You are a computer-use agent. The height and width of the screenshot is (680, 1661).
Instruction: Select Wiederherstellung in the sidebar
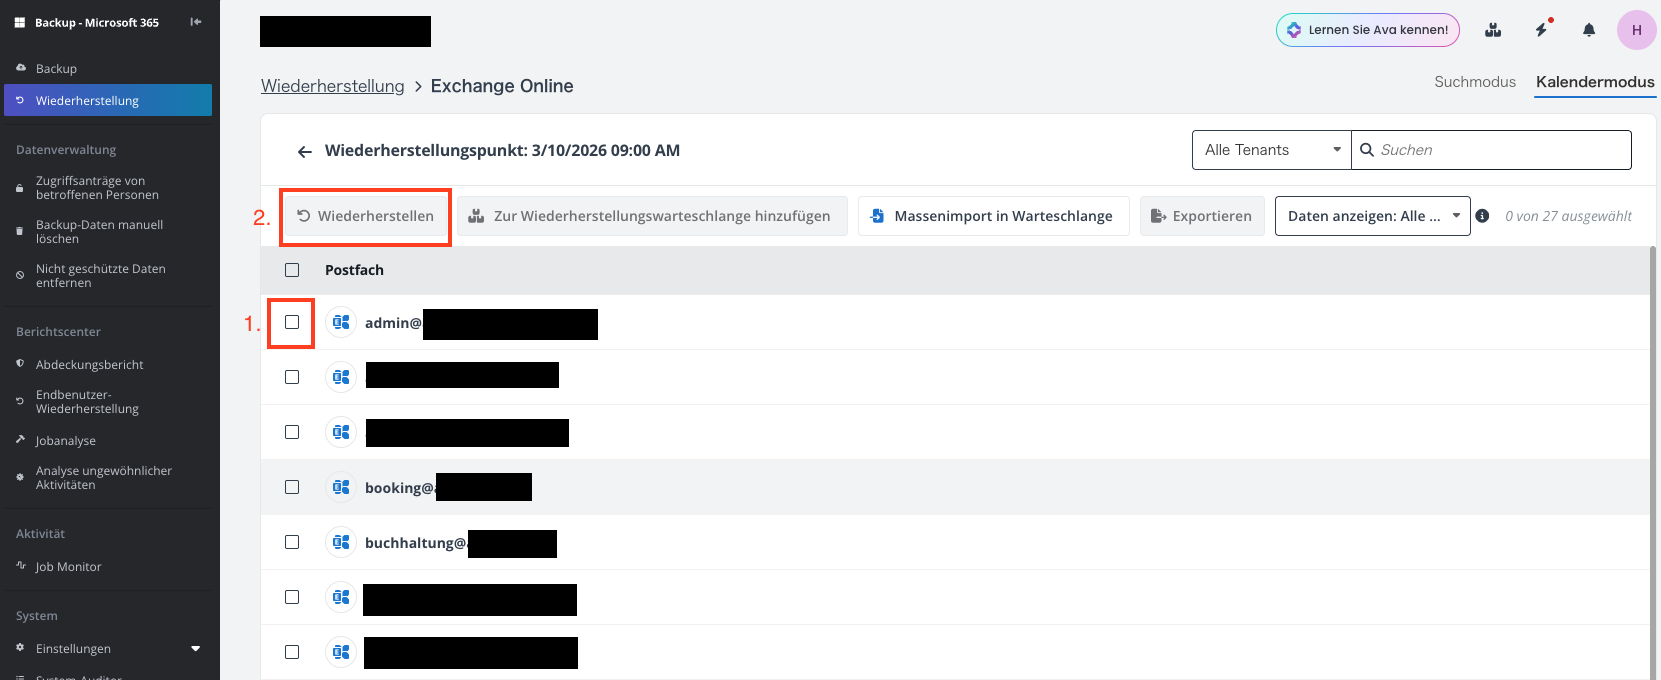click(x=108, y=100)
